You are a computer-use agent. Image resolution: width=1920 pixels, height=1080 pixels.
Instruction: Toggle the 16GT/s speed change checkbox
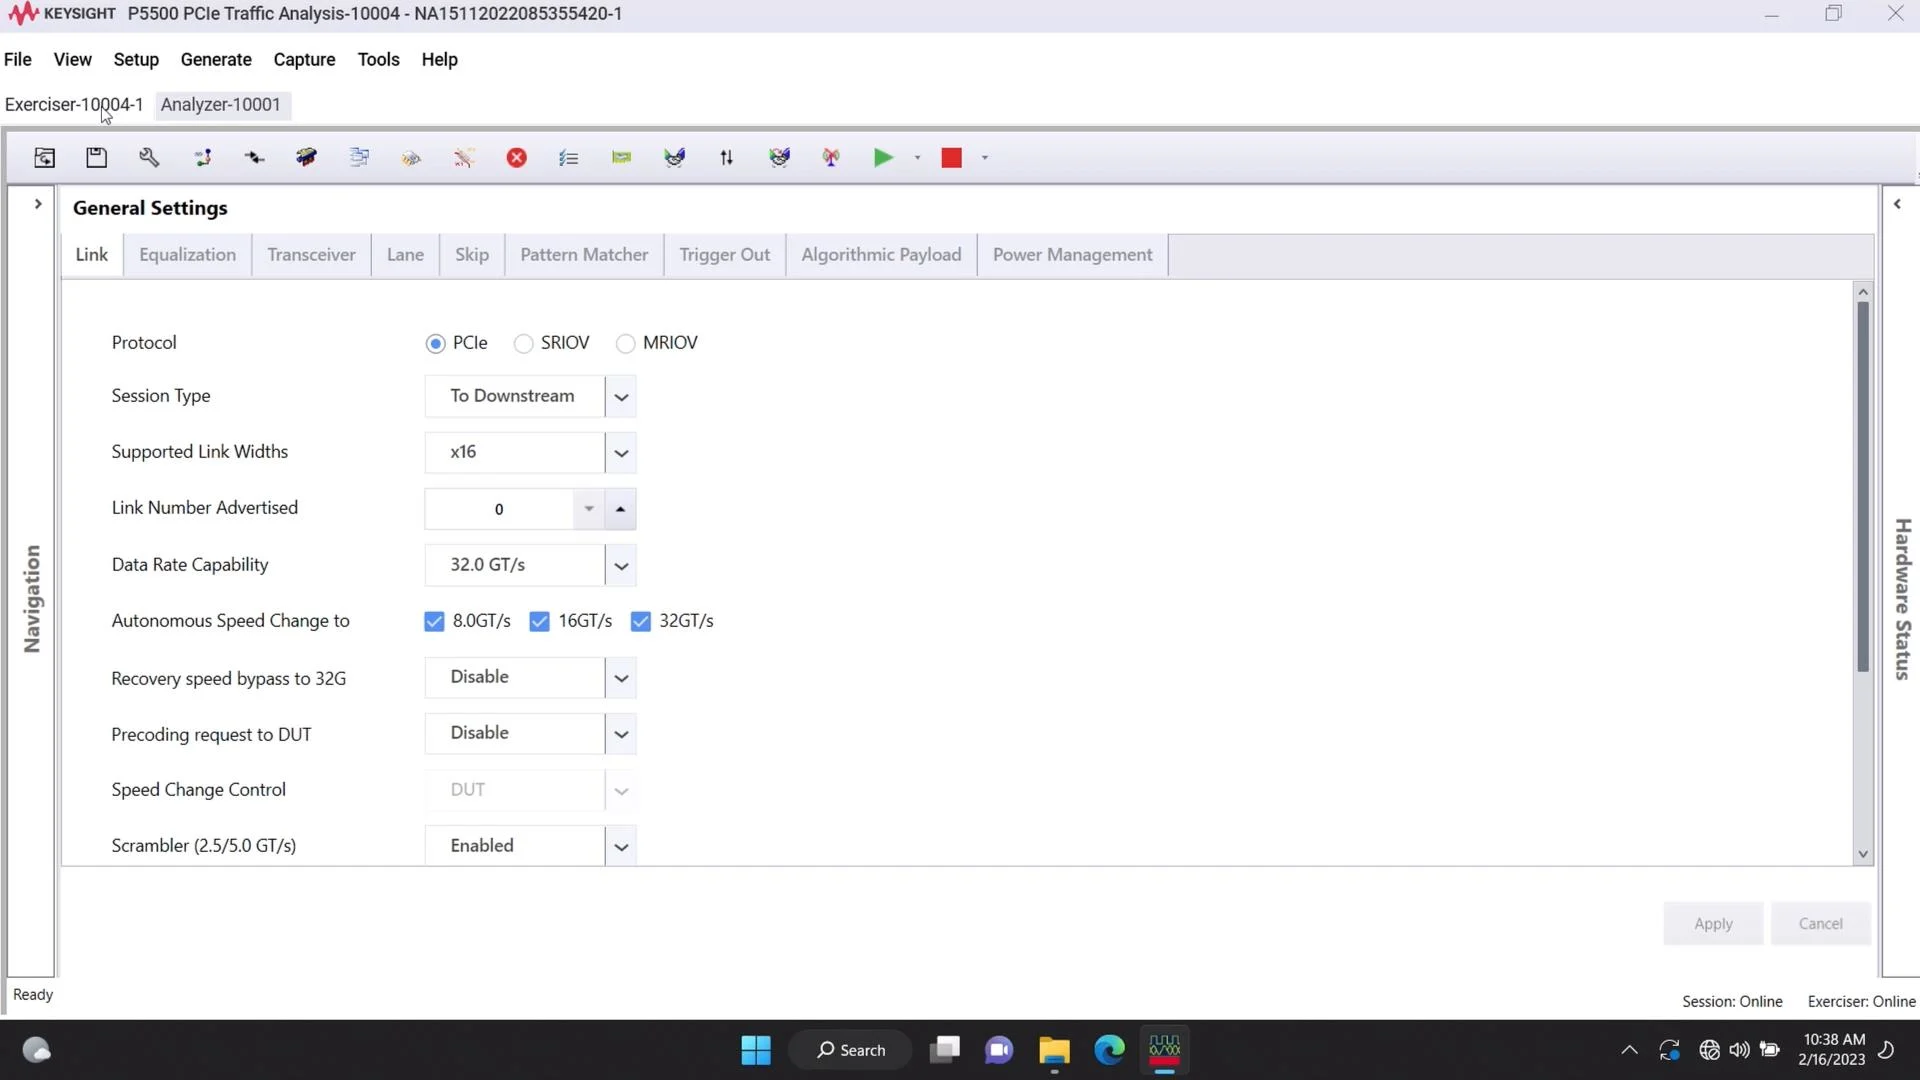pyautogui.click(x=539, y=621)
